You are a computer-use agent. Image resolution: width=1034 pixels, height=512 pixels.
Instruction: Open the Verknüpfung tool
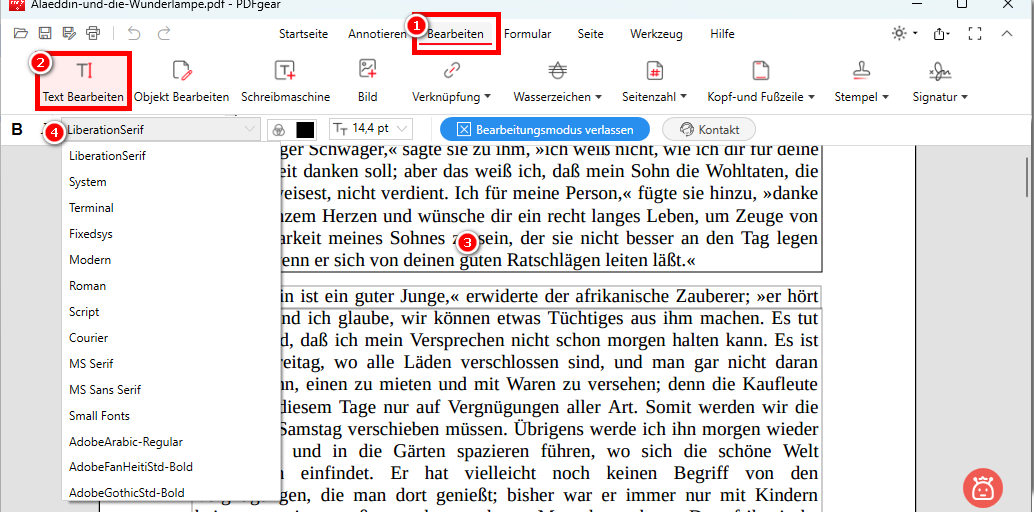click(452, 81)
